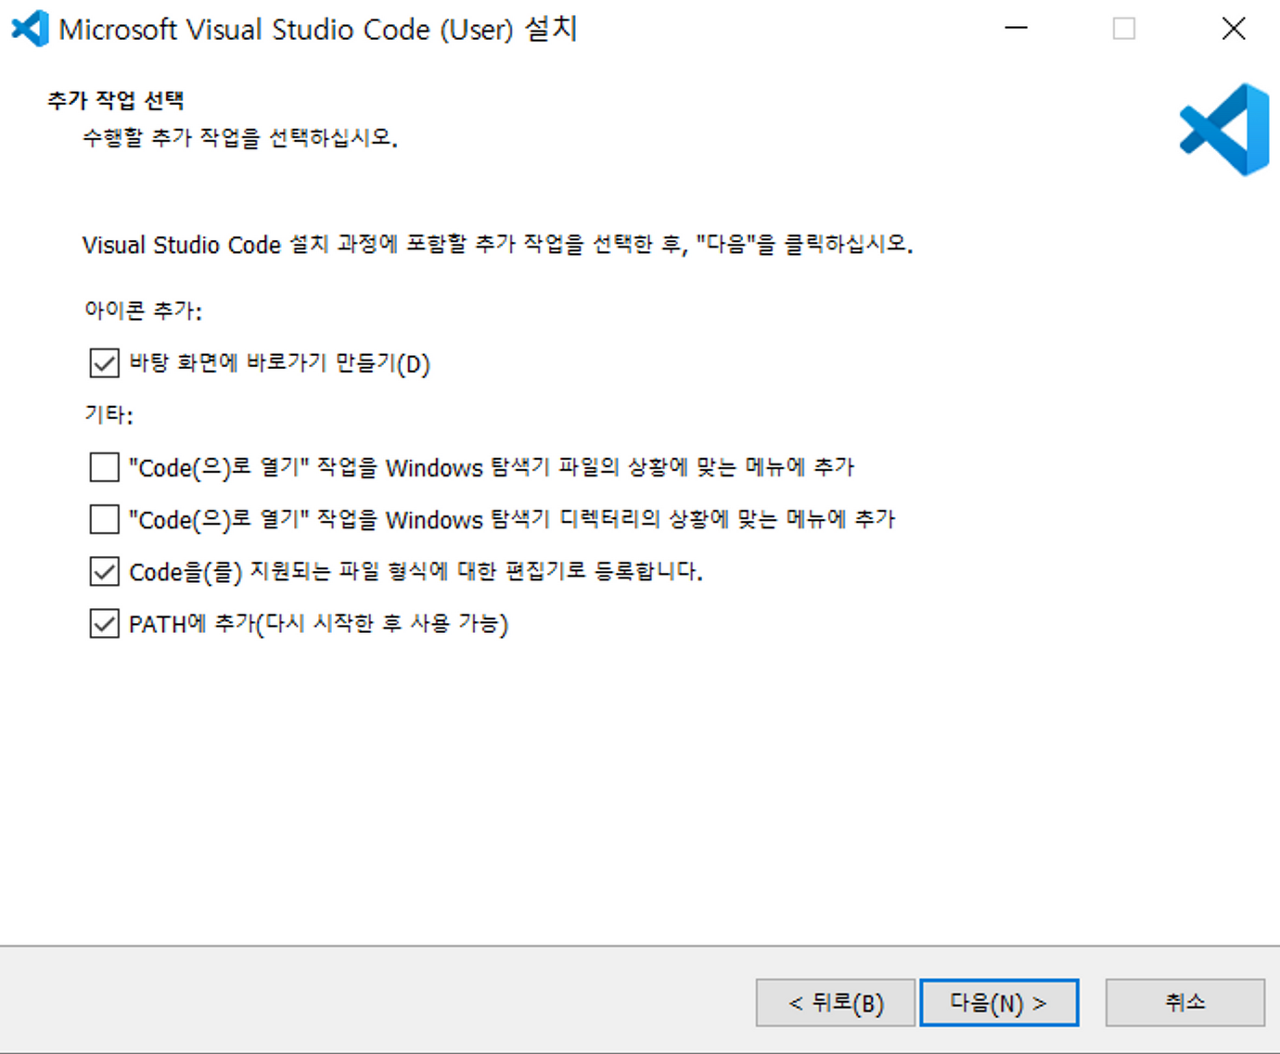The height and width of the screenshot is (1054, 1280).
Task: Click the Visual Studio Code 설치 과정 instruction text
Action: click(x=498, y=244)
